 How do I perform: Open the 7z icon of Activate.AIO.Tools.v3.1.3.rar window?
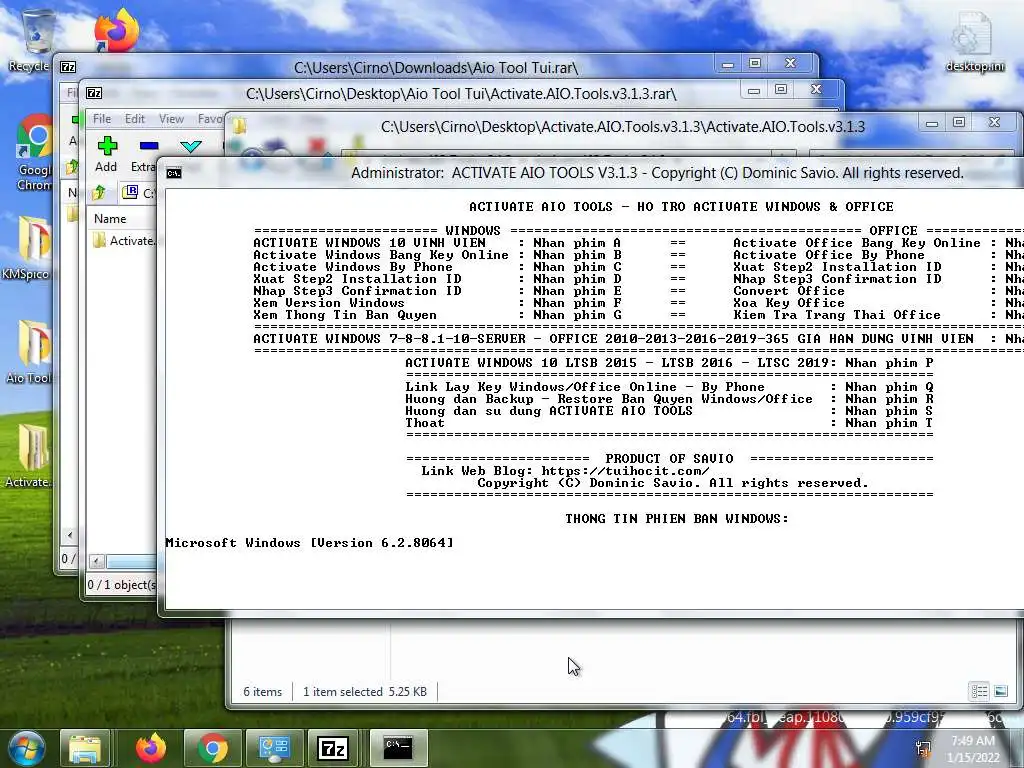94,93
